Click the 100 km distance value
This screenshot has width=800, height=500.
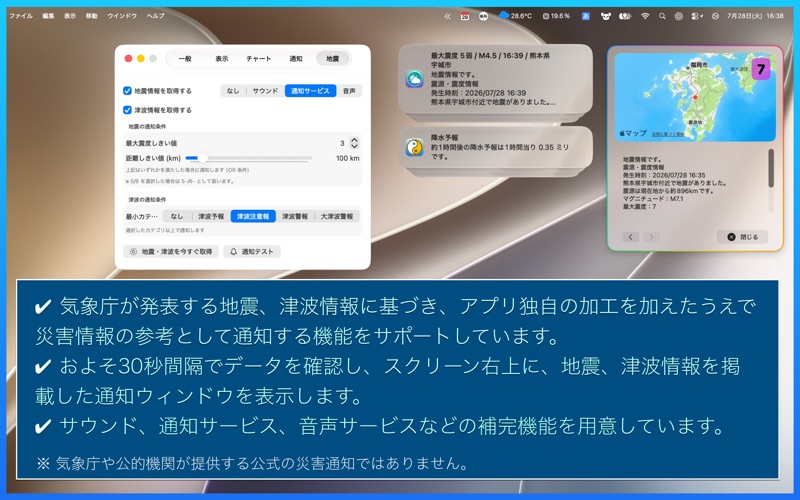point(347,158)
